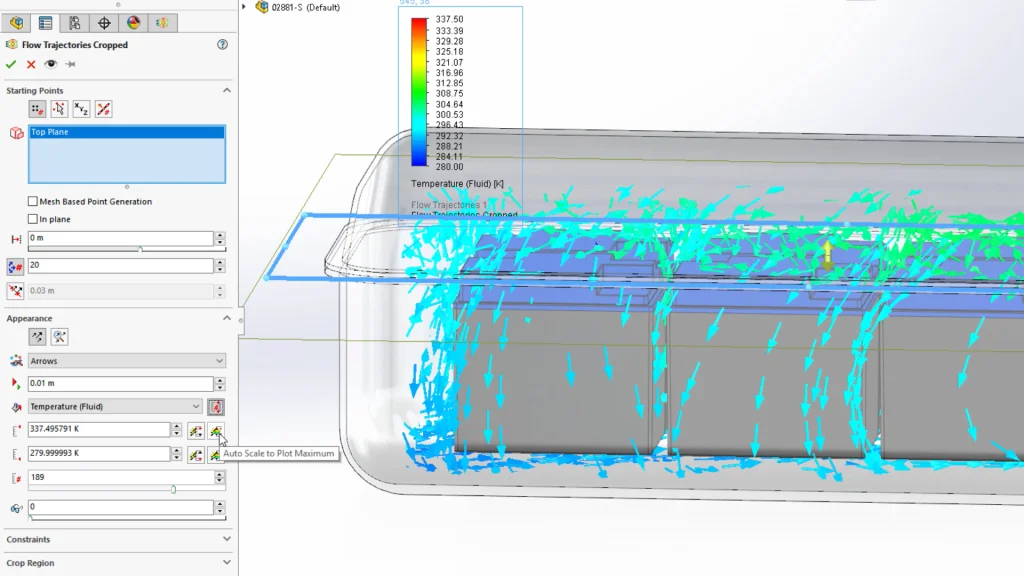This screenshot has height=576, width=1024.
Task: Toggle the eye preview icon
Action: point(51,64)
